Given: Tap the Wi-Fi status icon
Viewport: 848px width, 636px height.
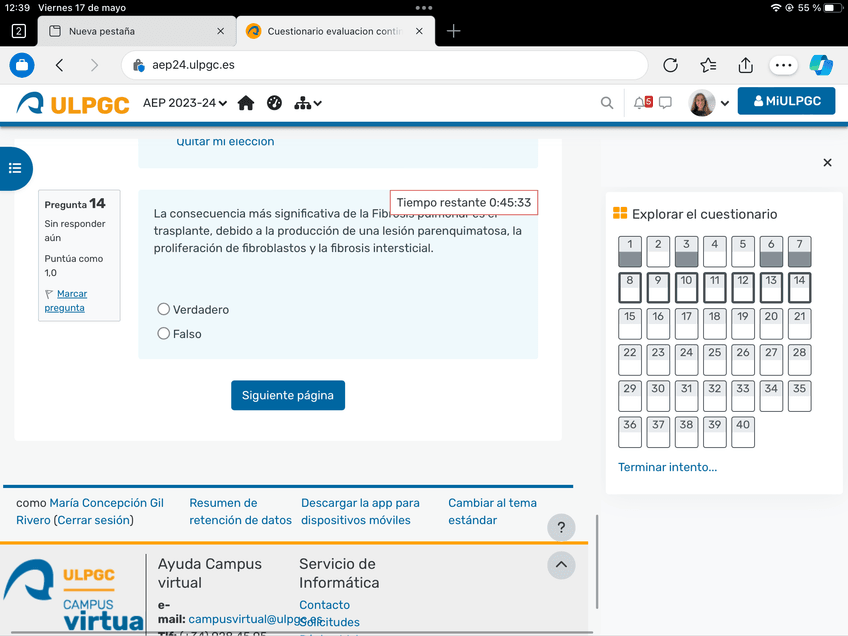Looking at the screenshot, I should pyautogui.click(x=776, y=8).
